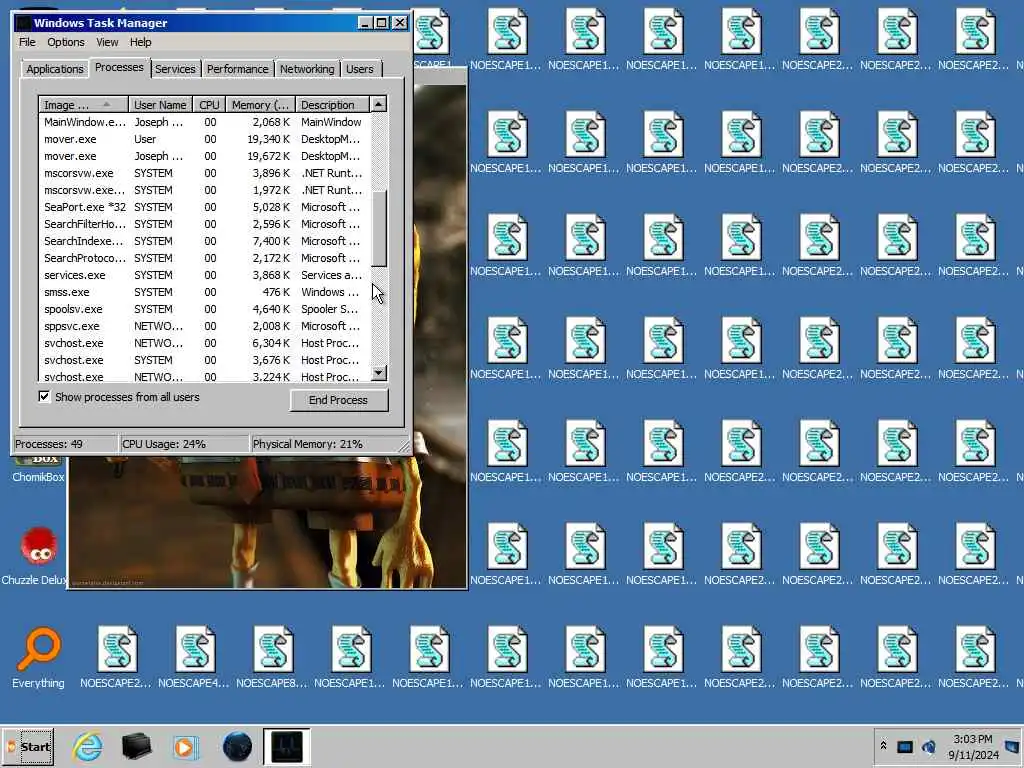Click the Processes: 49 status entry
This screenshot has width=1024, height=768.
click(65, 444)
